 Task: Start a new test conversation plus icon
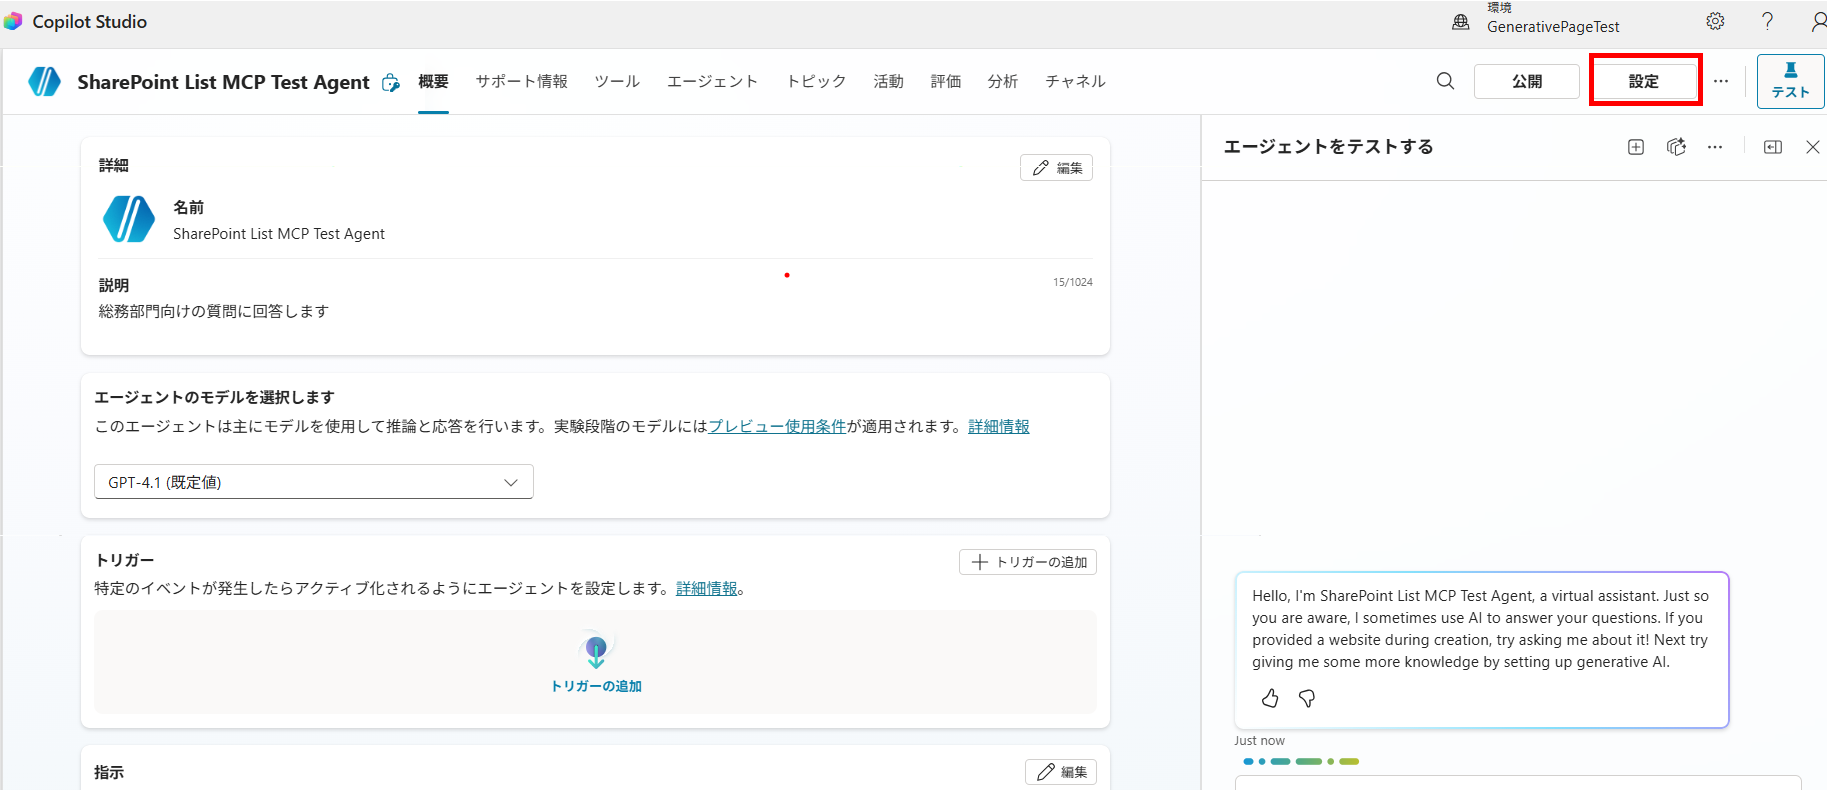coord(1636,147)
